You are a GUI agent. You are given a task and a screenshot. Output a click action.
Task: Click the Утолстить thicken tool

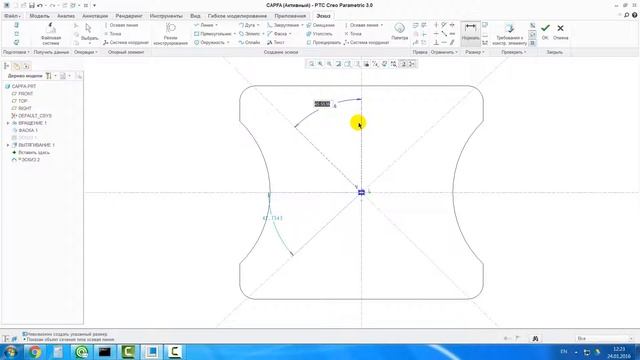[319, 34]
